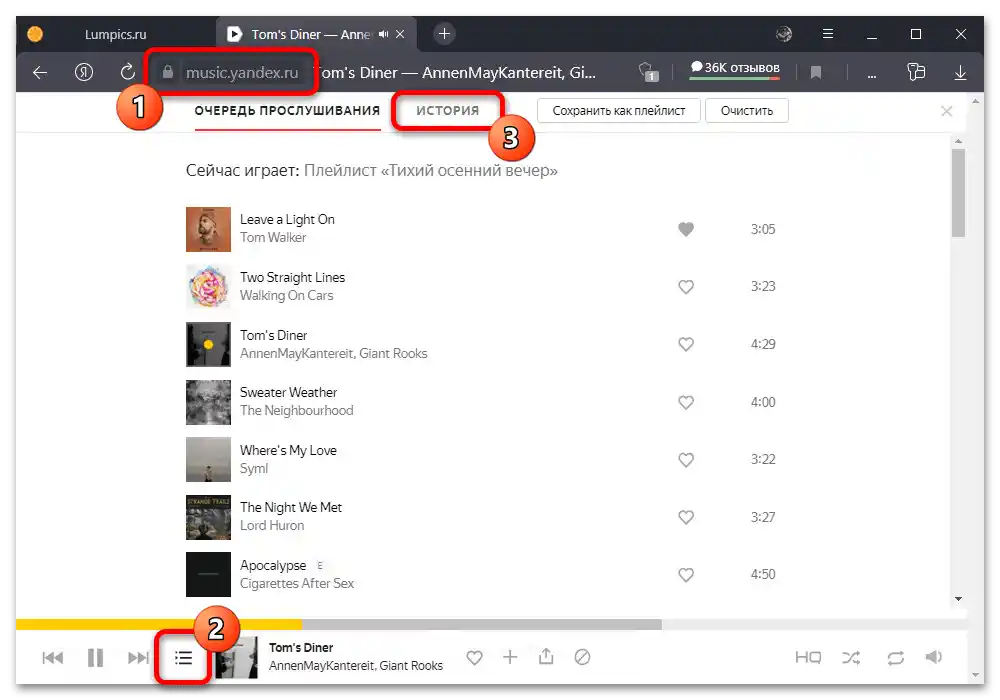Screen dimensions: 1000x700
Task: Dislike current track with block icon
Action: (x=582, y=657)
